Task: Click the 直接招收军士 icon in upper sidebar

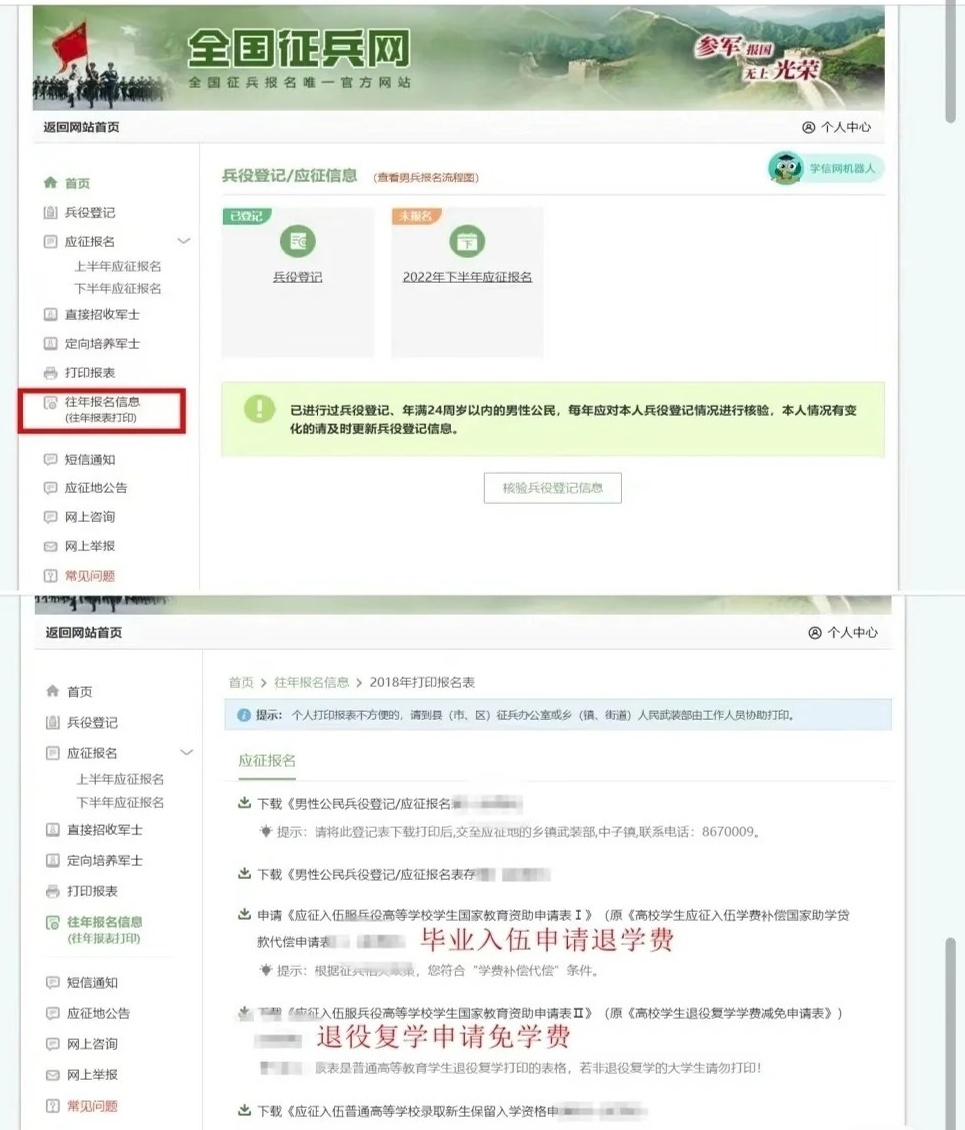Action: 50,314
